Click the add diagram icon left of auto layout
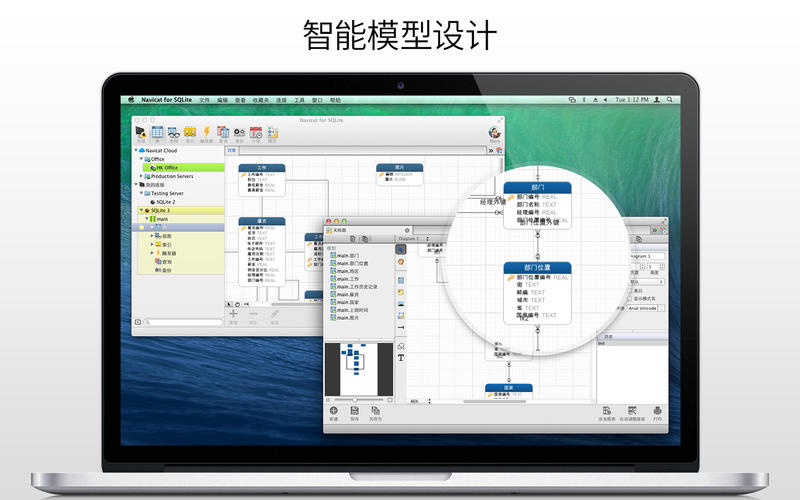The height and width of the screenshot is (500, 800). coord(607,411)
